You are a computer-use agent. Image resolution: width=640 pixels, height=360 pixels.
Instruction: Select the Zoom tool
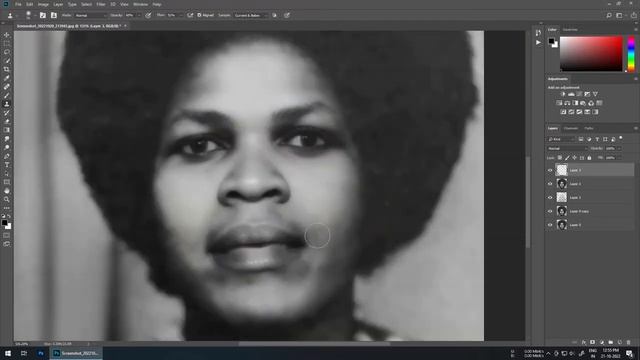[x=7, y=199]
